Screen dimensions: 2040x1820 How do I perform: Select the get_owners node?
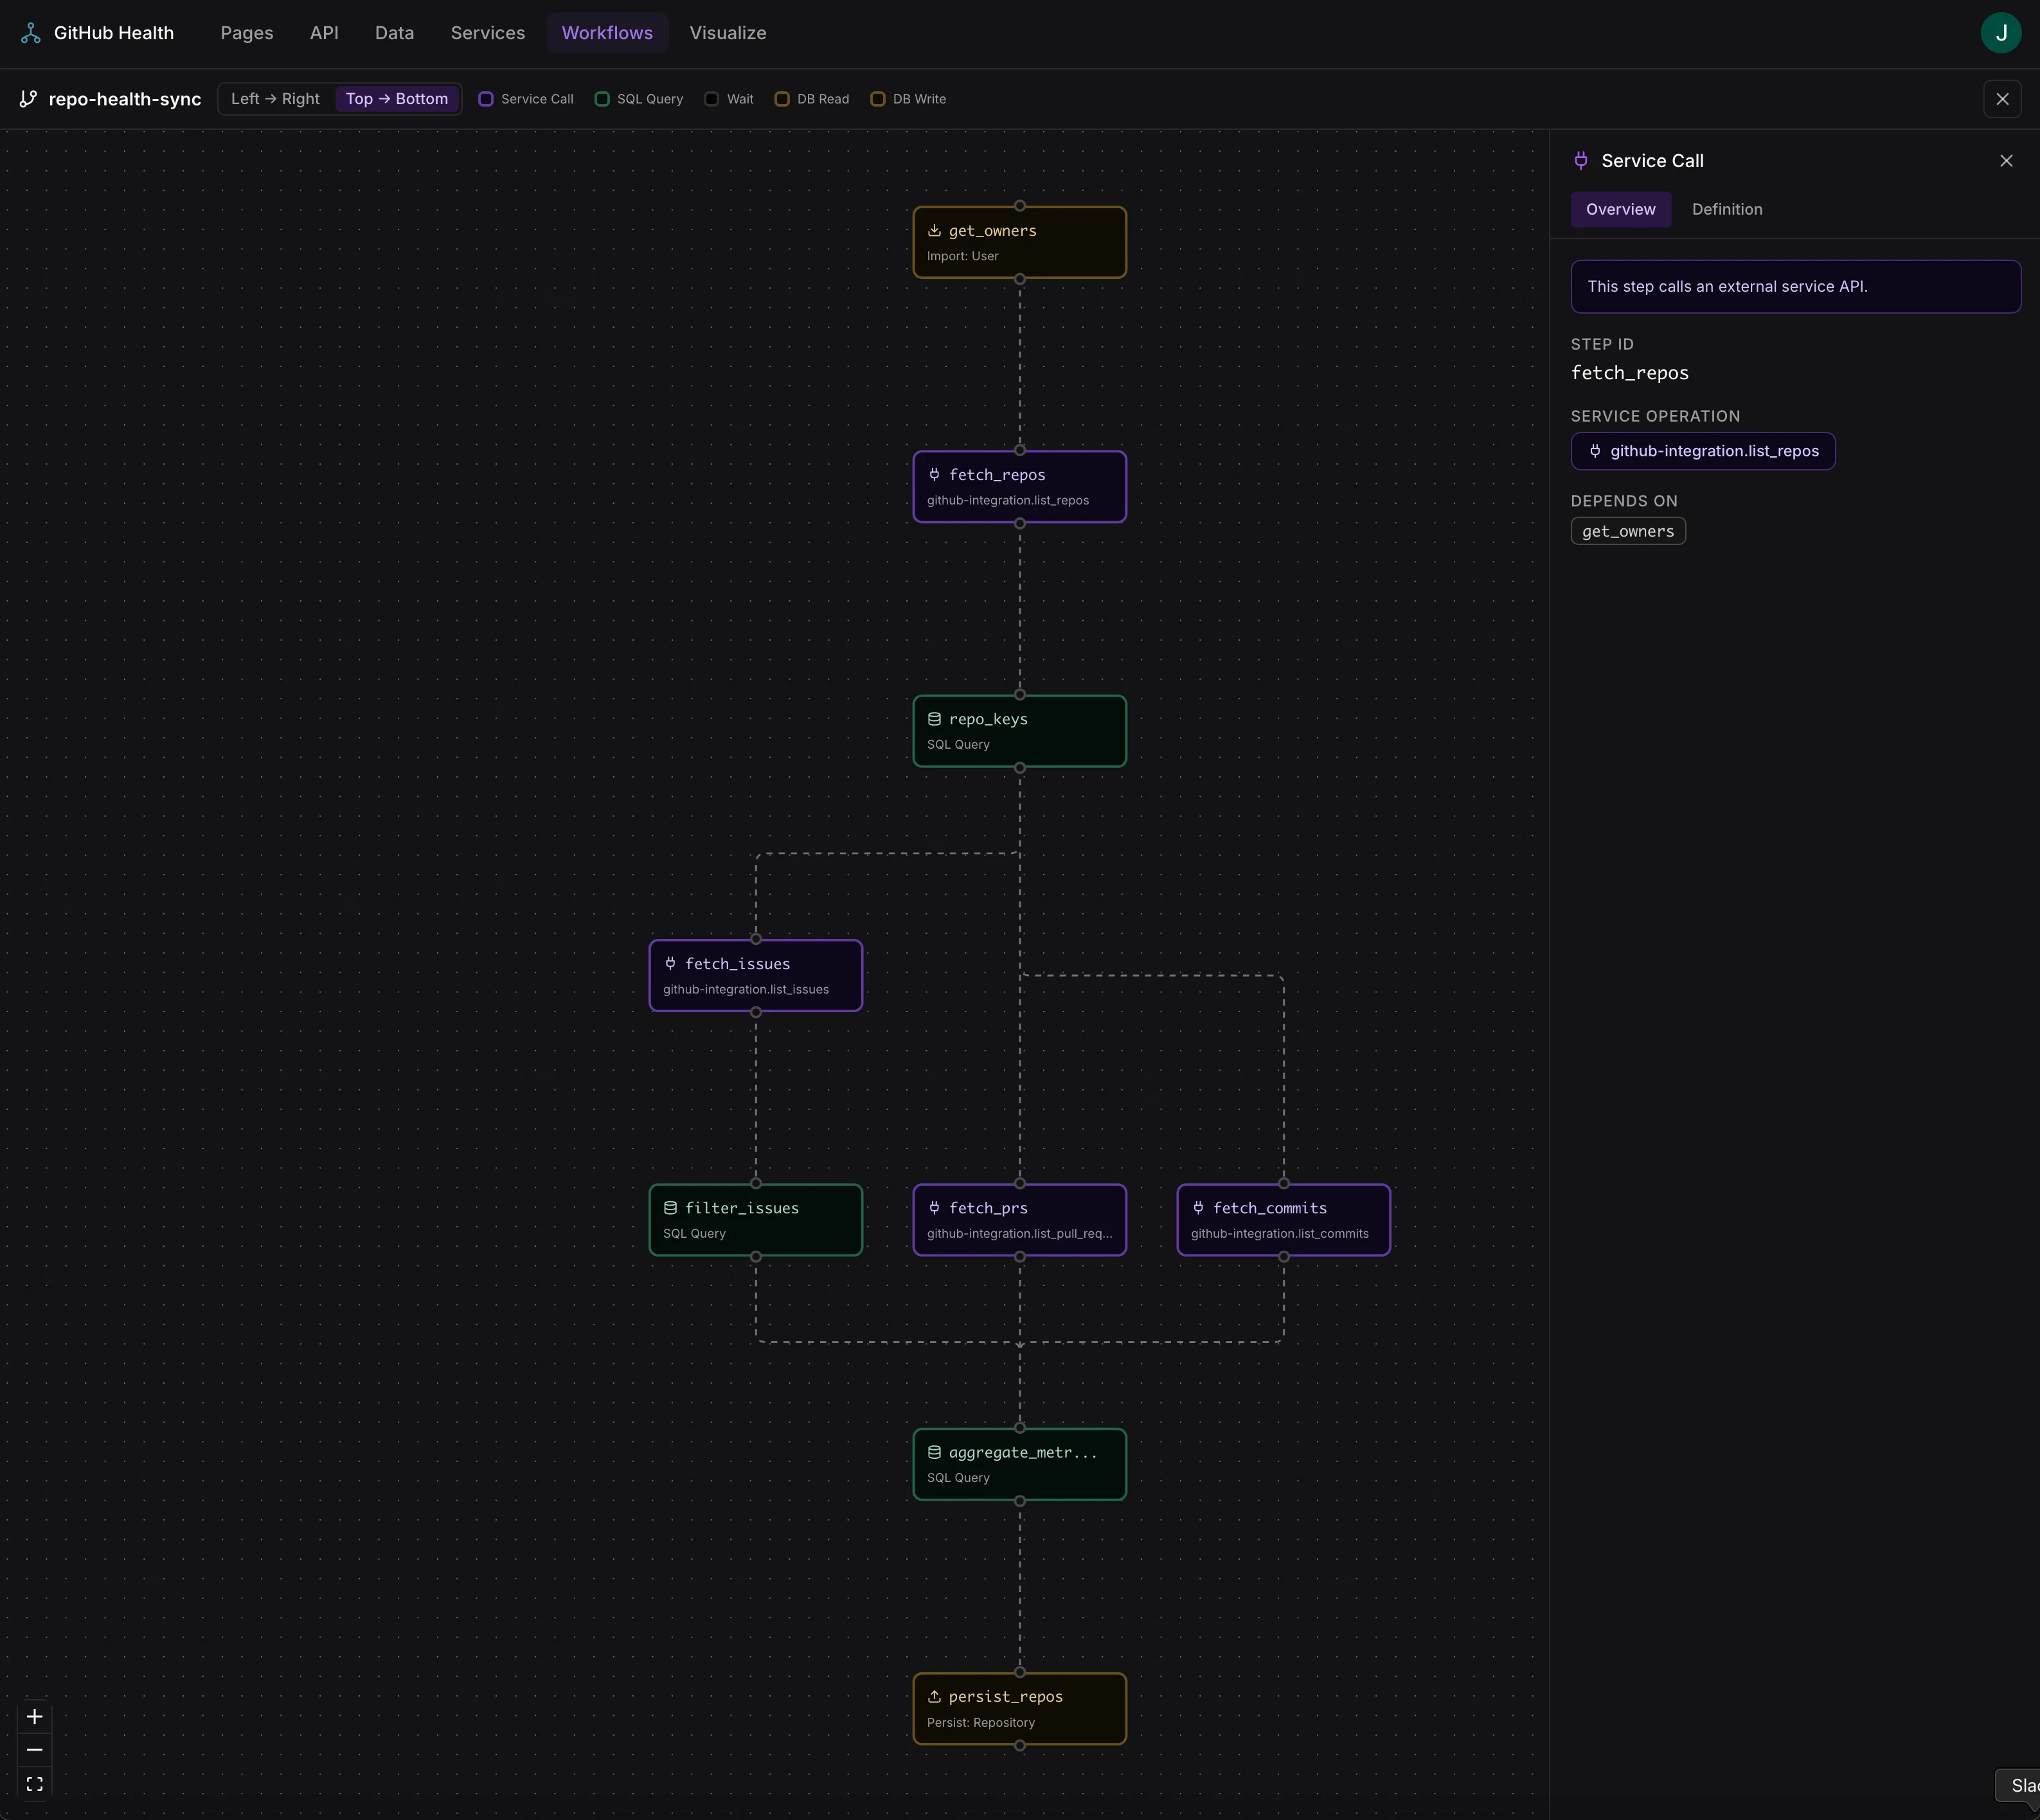(x=1019, y=242)
